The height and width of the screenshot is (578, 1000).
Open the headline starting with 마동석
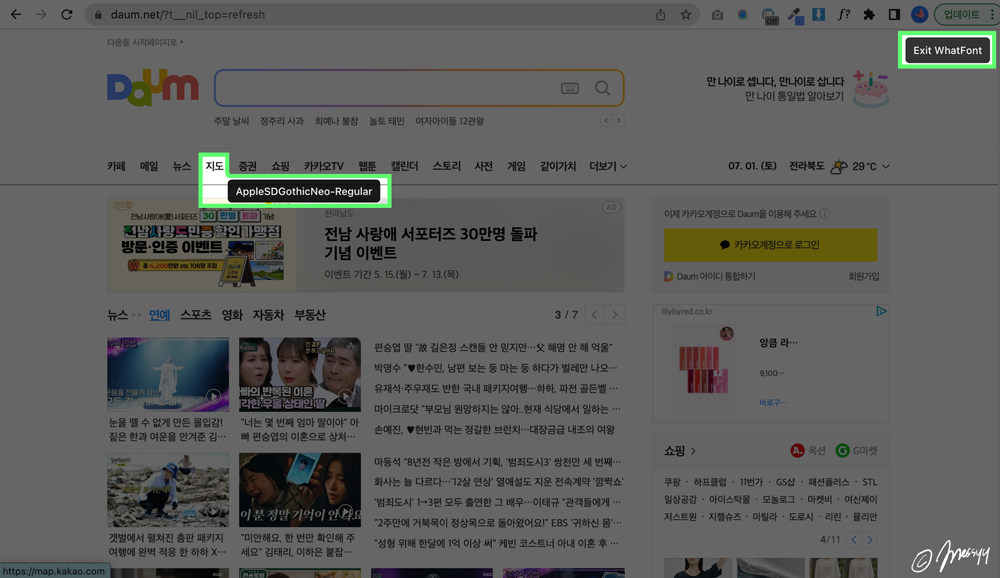pos(497,461)
